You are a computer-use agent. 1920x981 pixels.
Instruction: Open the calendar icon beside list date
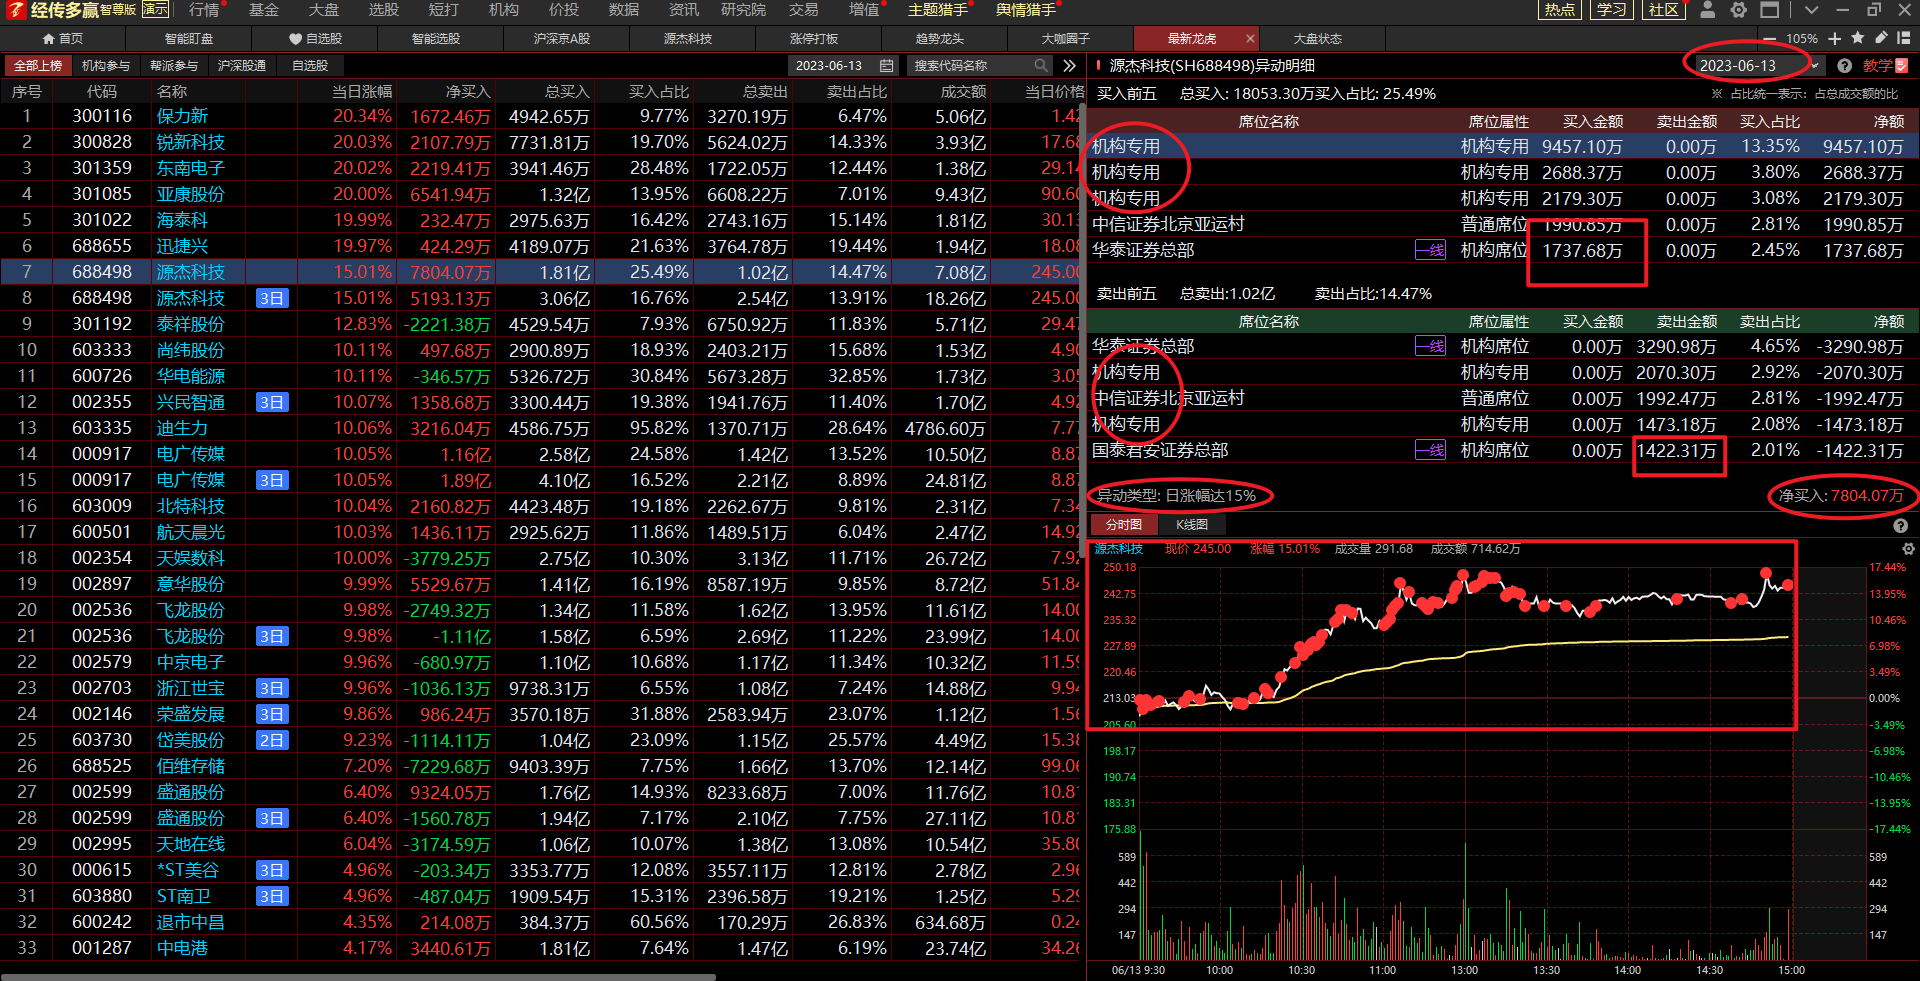(x=886, y=66)
